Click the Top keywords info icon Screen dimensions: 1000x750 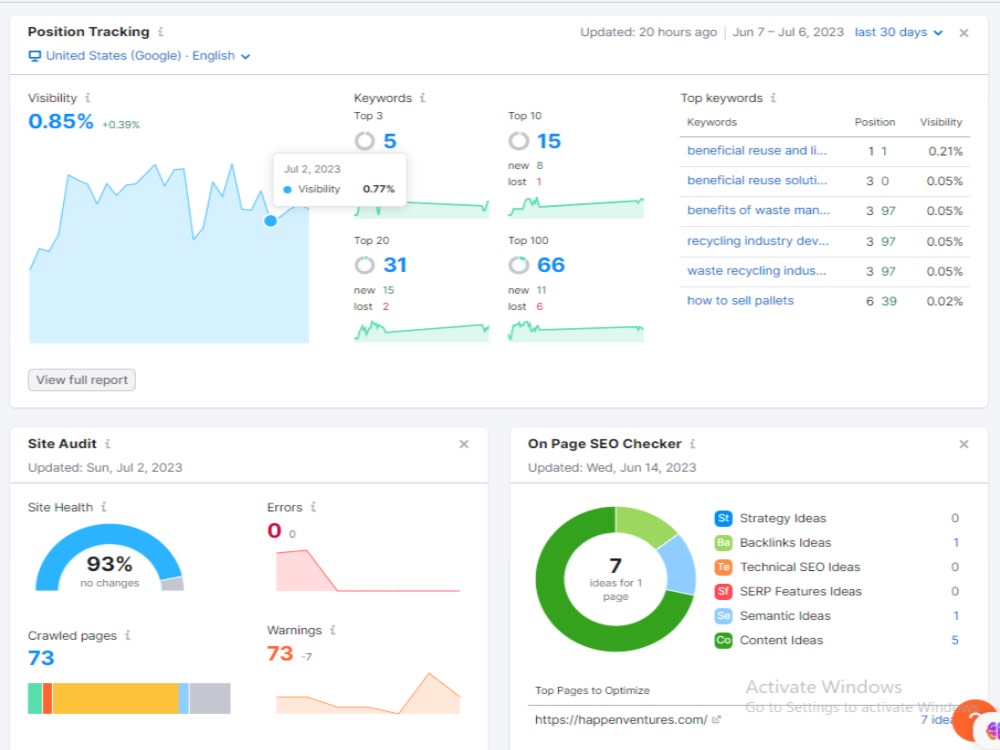click(x=773, y=98)
